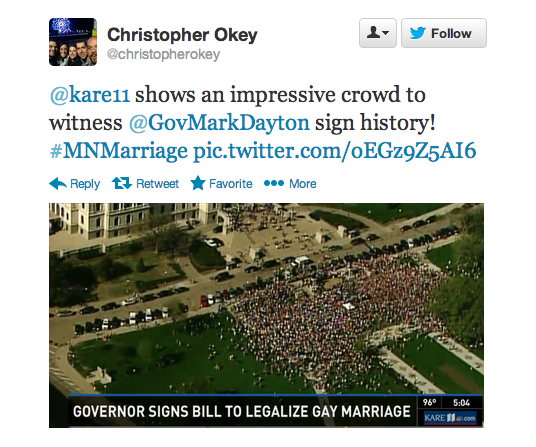Open the aerial crowd photo
Screen dimensions: 536x447
[266, 315]
